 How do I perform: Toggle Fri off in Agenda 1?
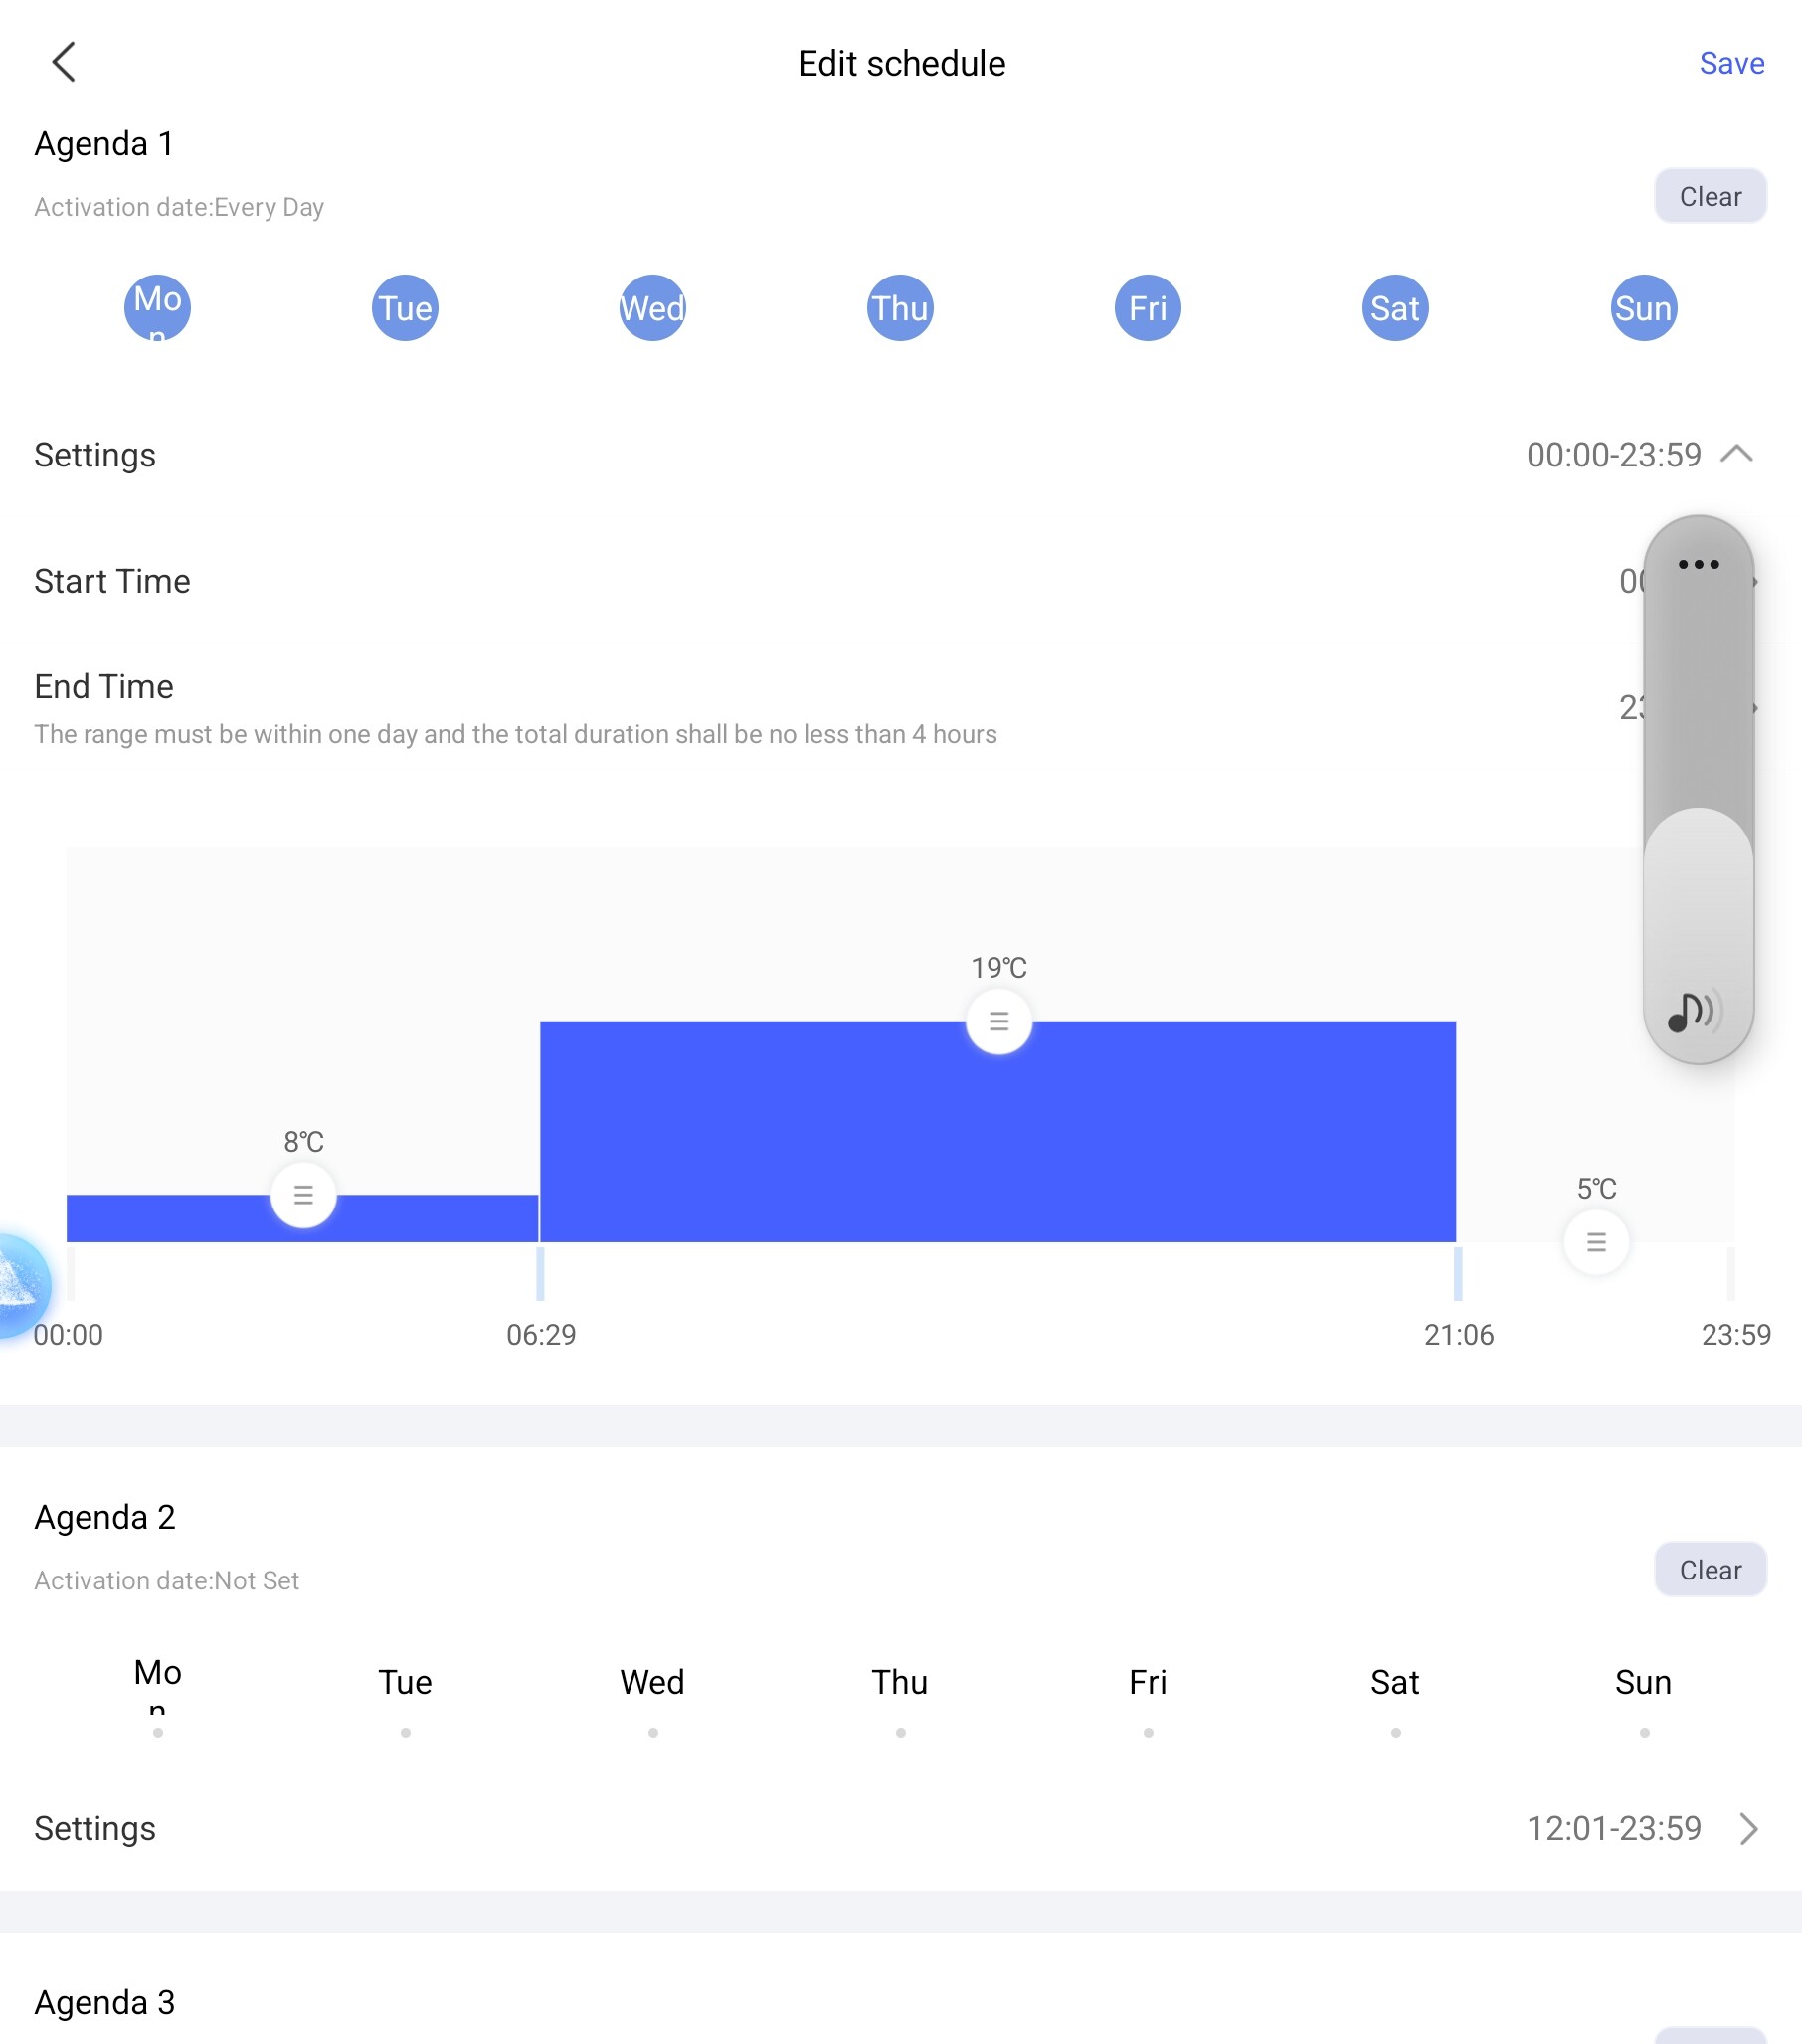click(1147, 308)
